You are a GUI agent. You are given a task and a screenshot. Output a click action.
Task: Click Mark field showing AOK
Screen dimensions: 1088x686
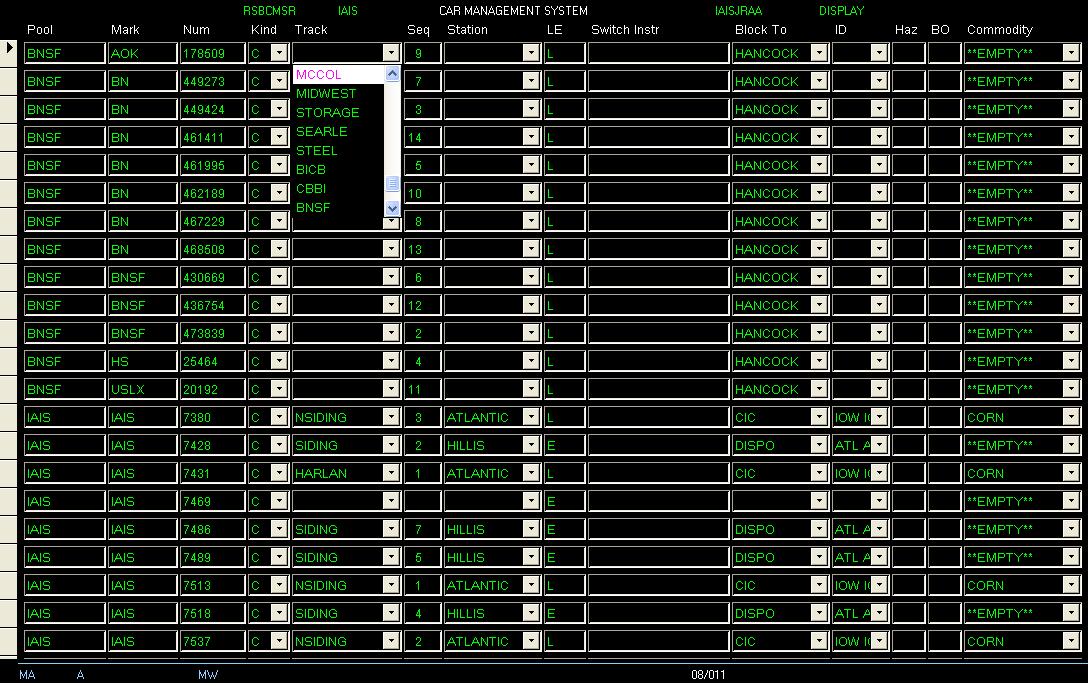click(x=142, y=53)
